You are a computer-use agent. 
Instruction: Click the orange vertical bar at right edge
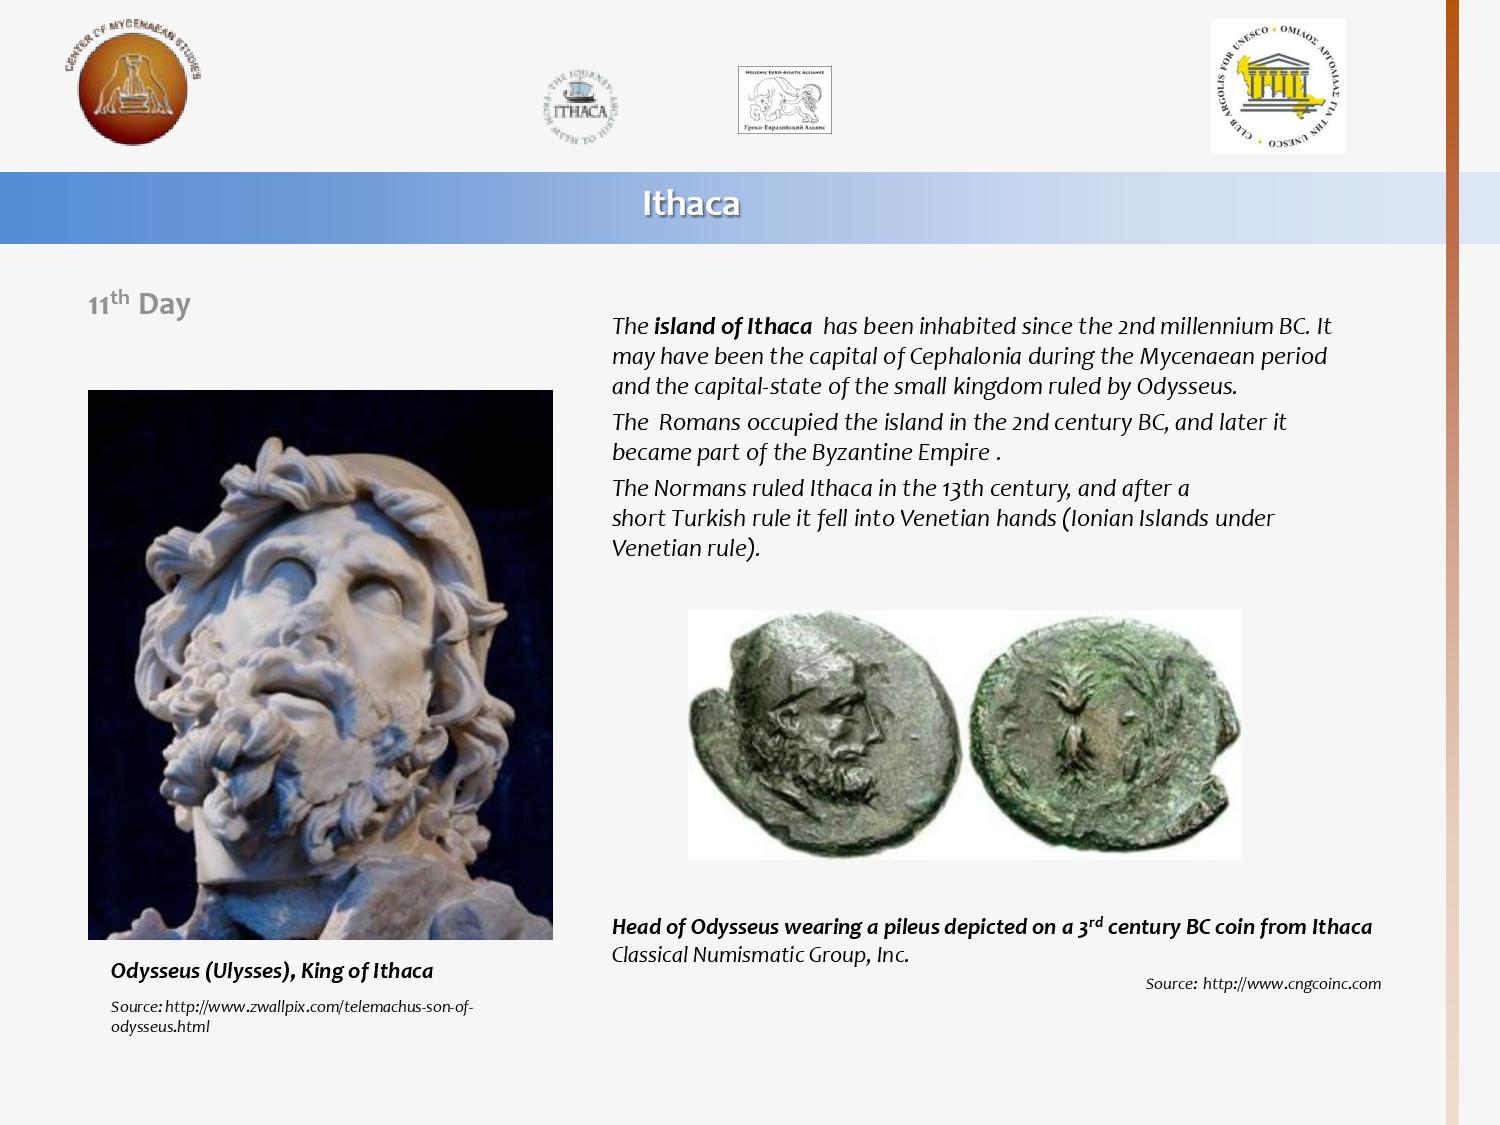coord(1452,560)
